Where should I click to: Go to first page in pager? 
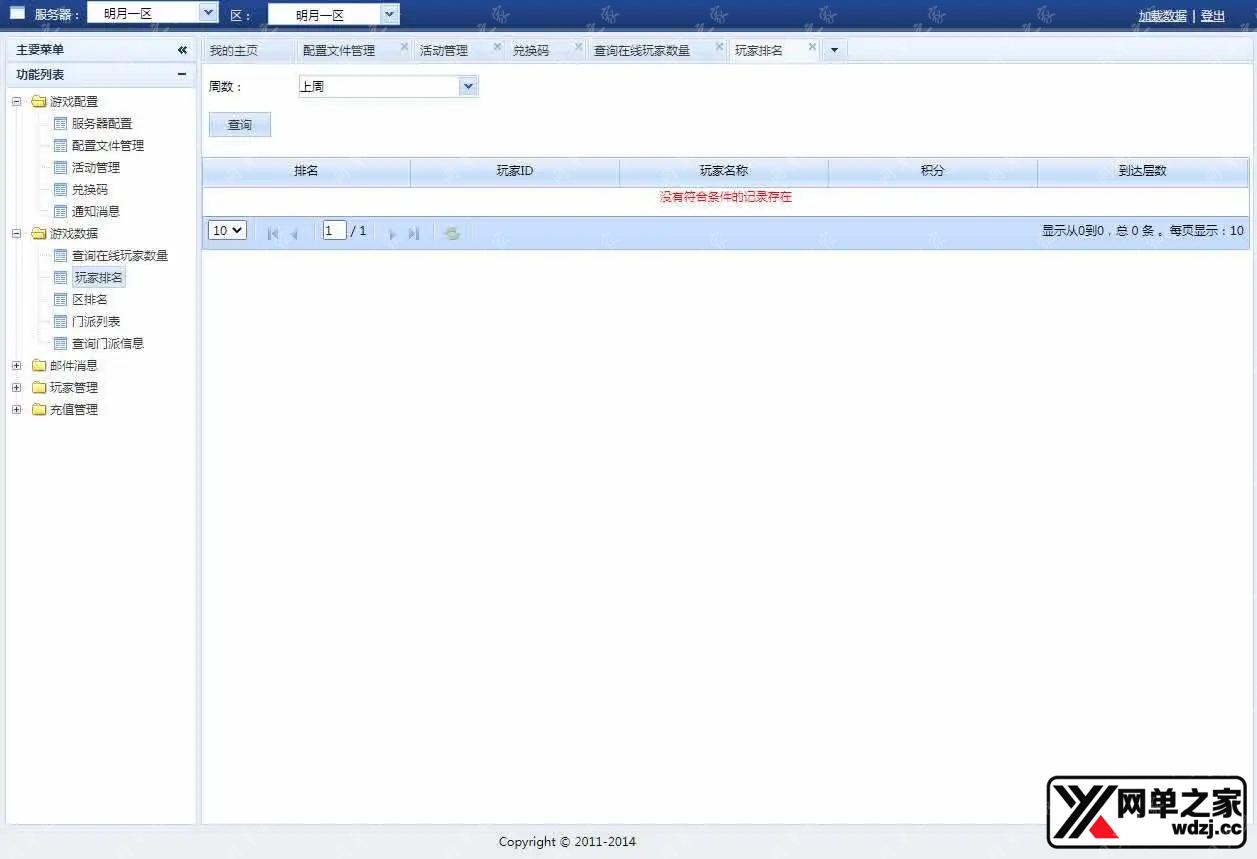pyautogui.click(x=273, y=233)
